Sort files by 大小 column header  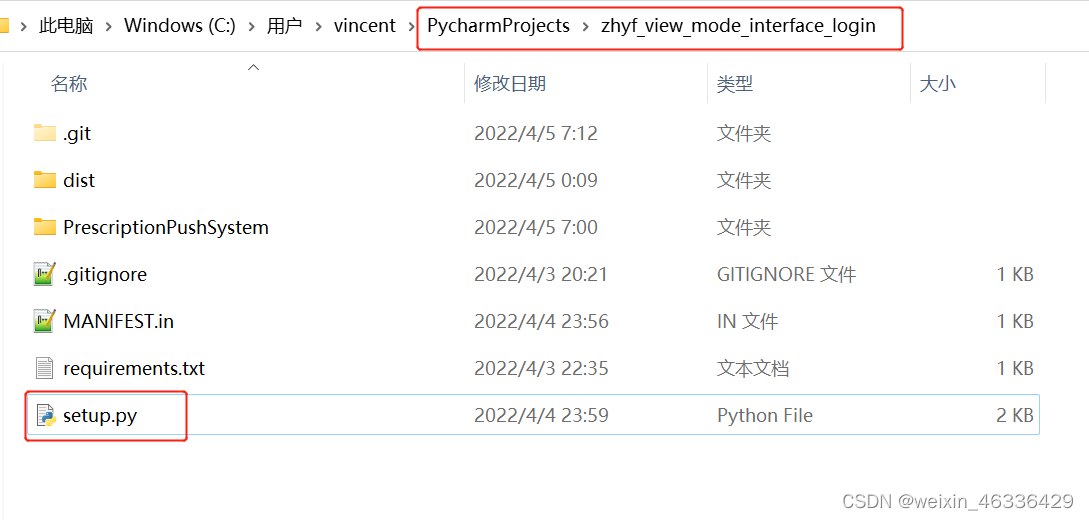(x=938, y=84)
